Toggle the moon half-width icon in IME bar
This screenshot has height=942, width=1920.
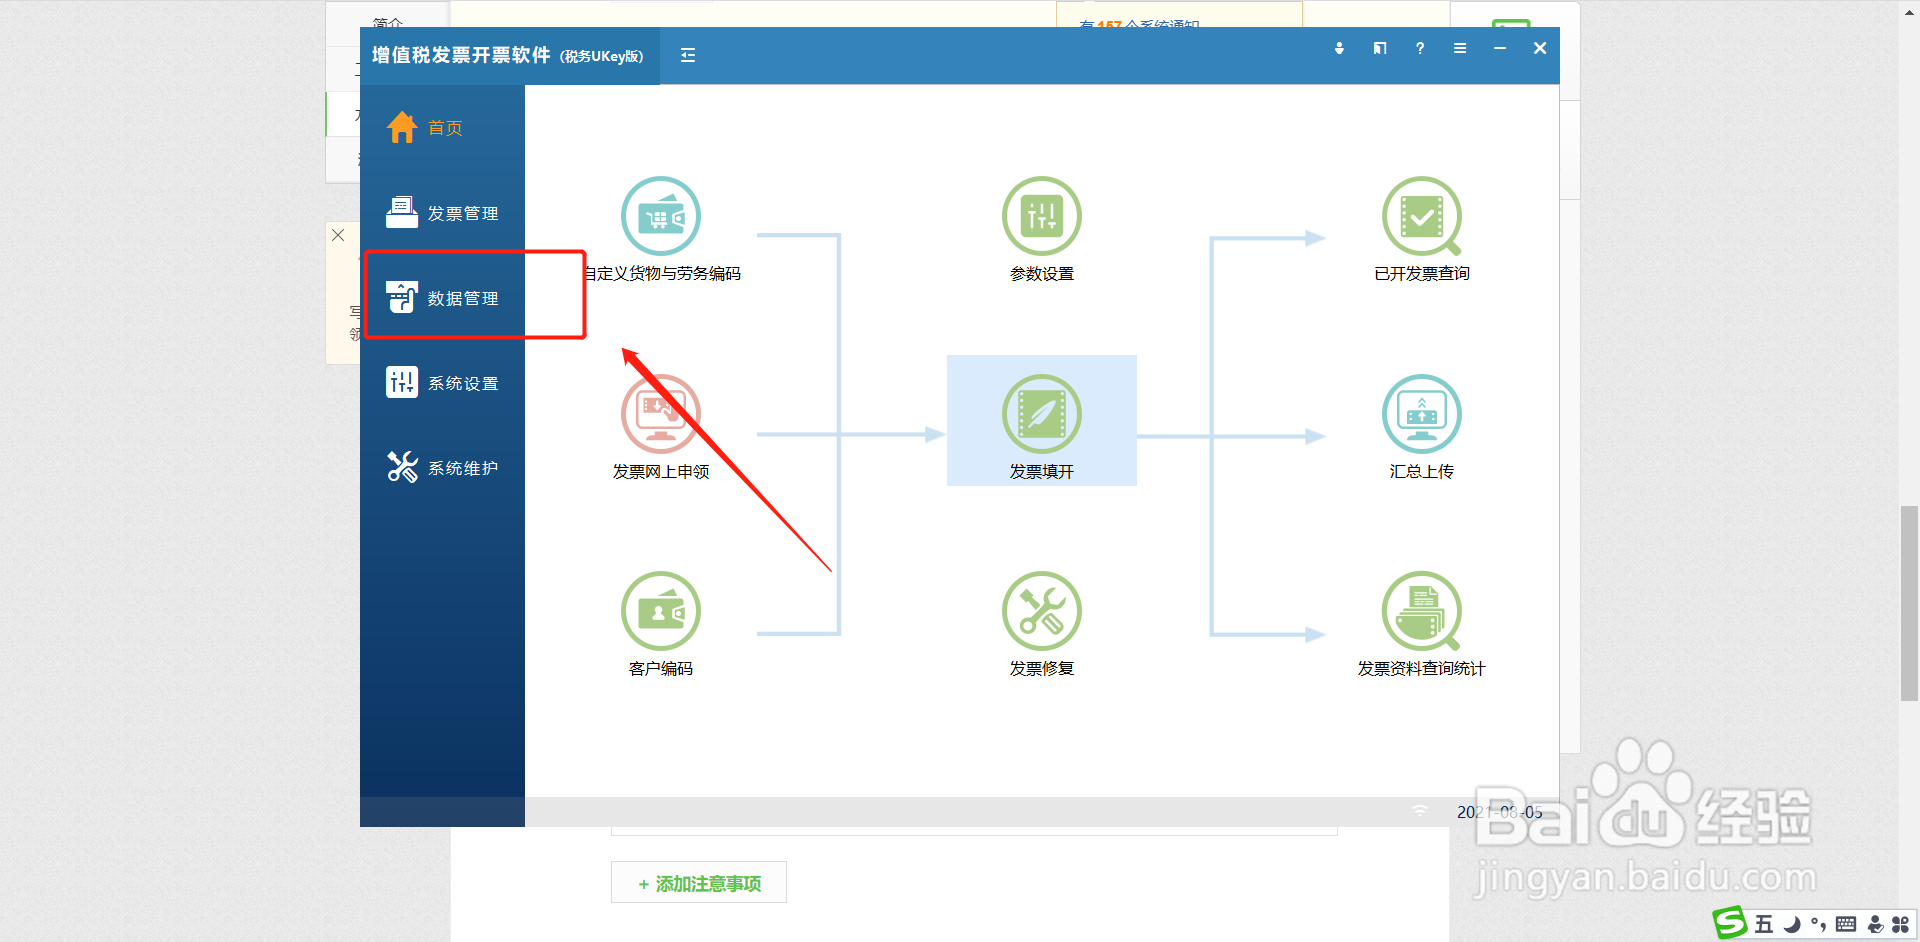1792,924
